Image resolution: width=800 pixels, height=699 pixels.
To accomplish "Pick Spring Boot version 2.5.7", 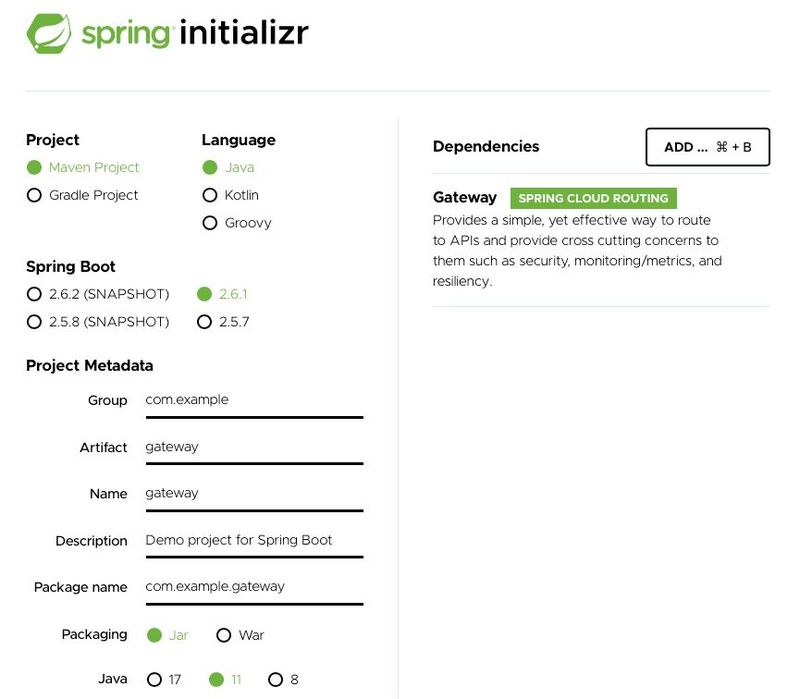I will (205, 322).
